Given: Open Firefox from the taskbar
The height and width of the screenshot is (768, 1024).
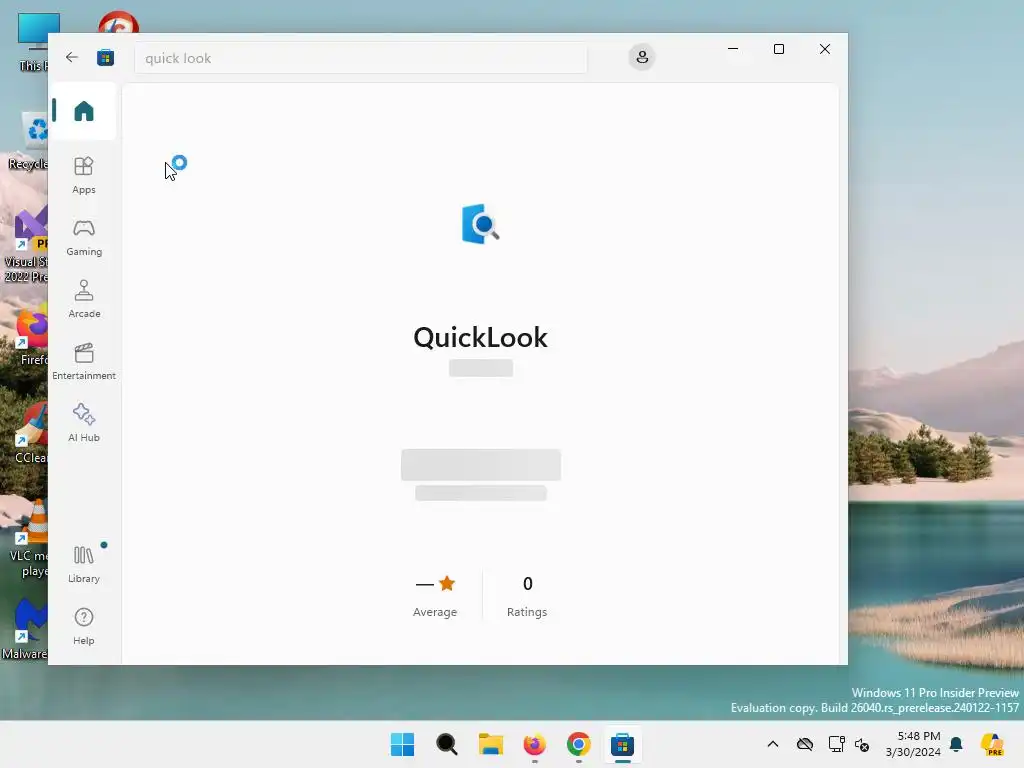Looking at the screenshot, I should click(534, 744).
